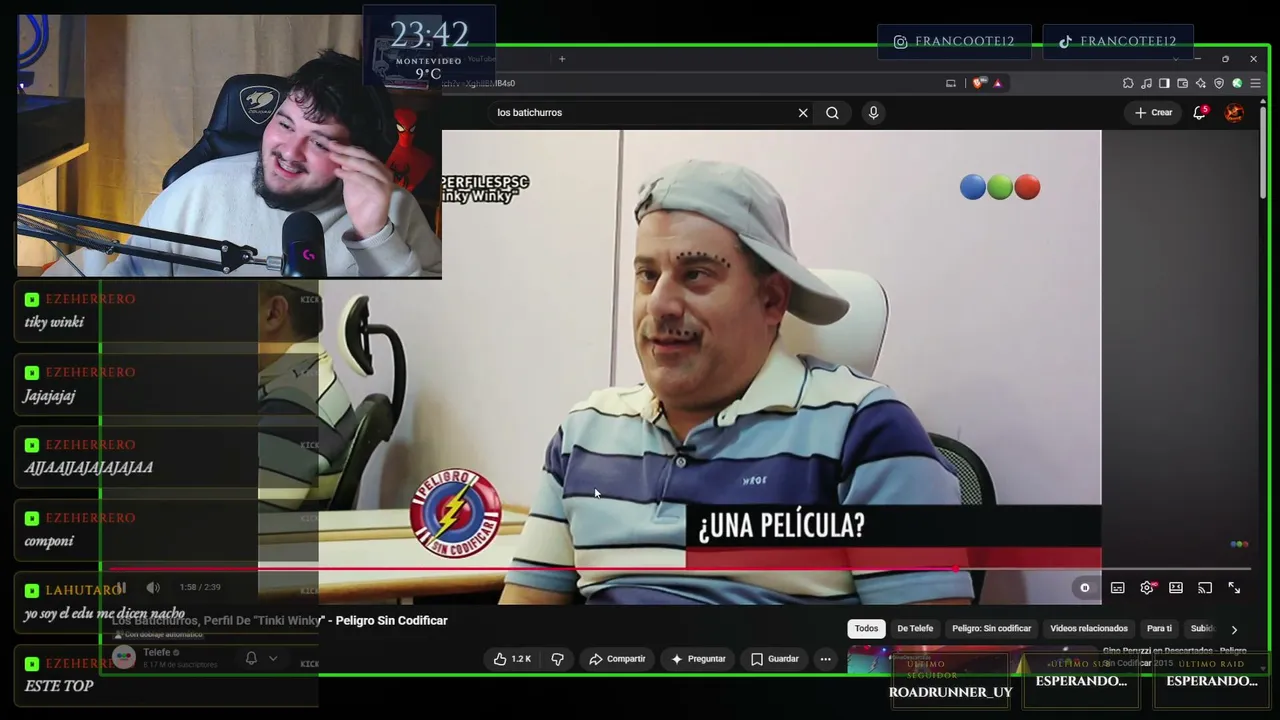
Task: Click the Preguntar button
Action: coord(698,659)
